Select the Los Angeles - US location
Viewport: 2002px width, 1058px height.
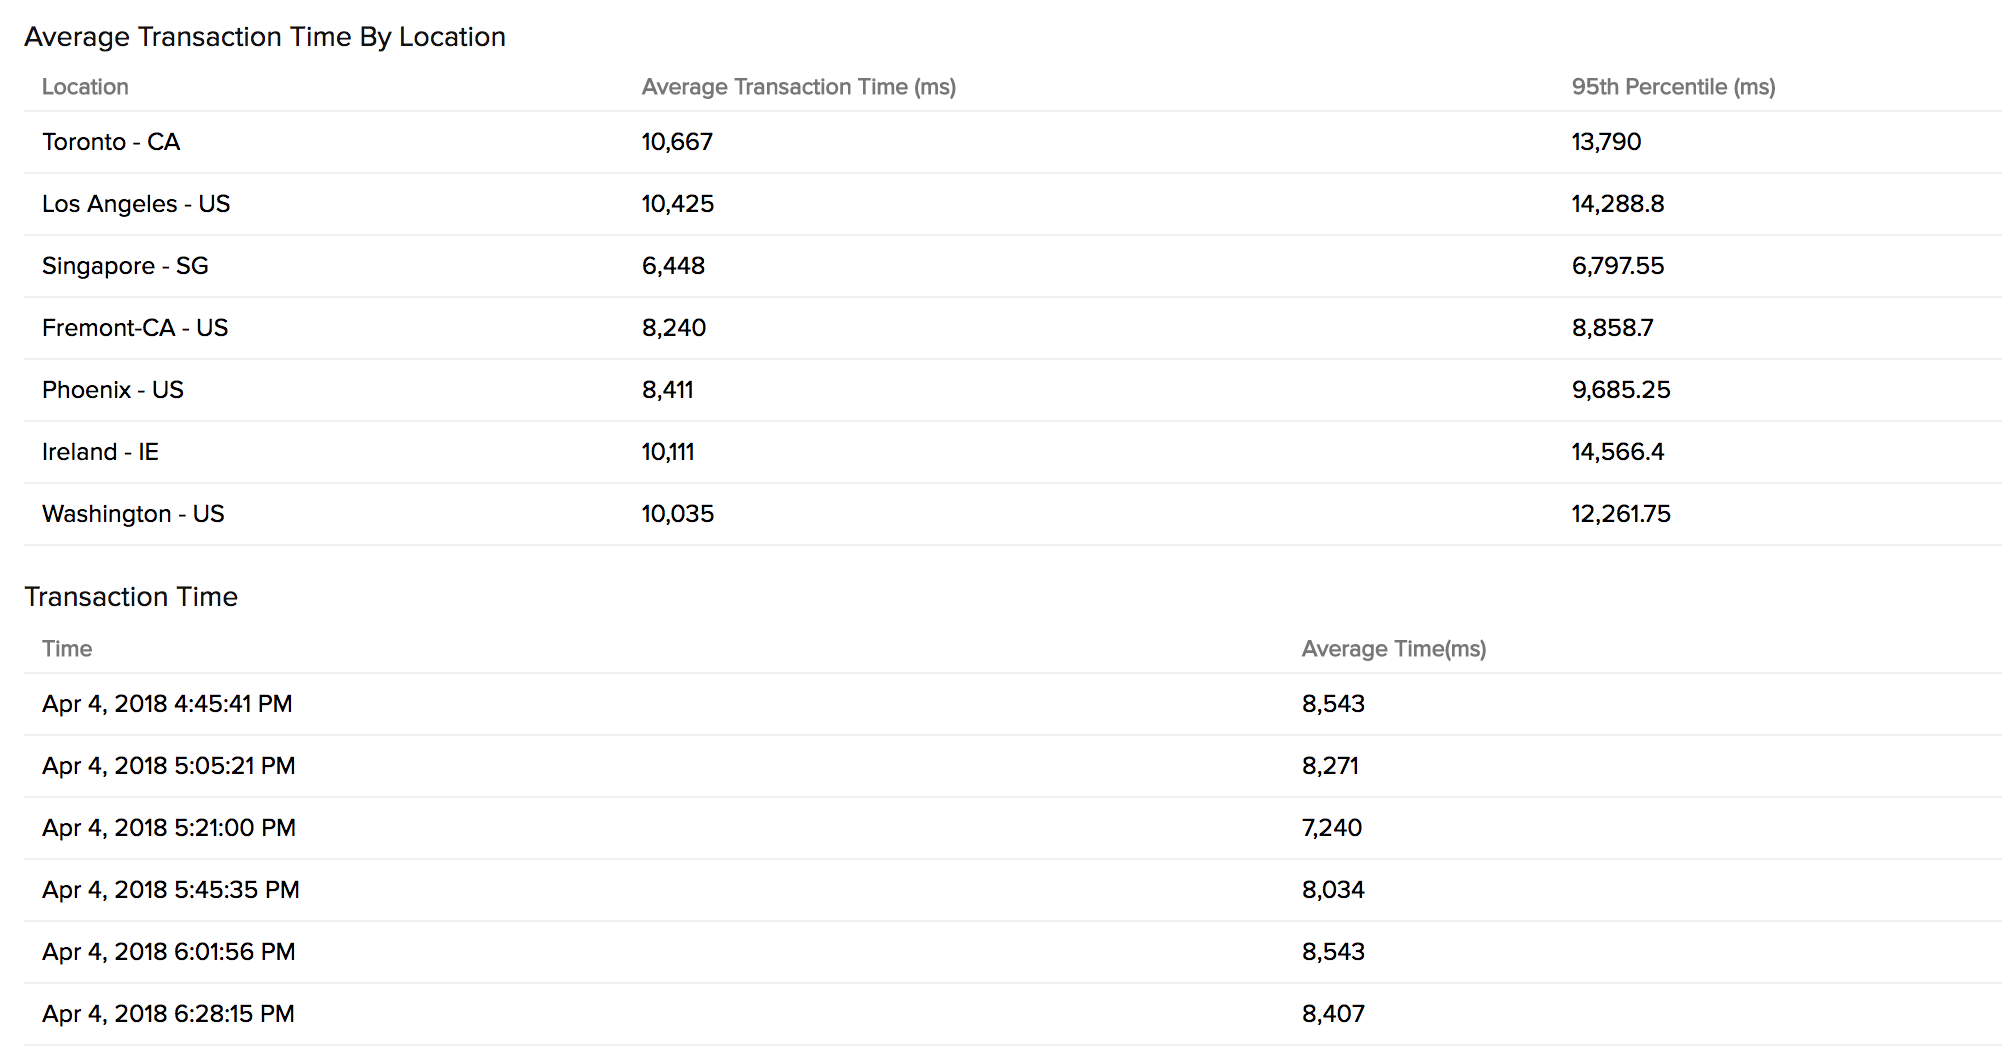tap(136, 204)
